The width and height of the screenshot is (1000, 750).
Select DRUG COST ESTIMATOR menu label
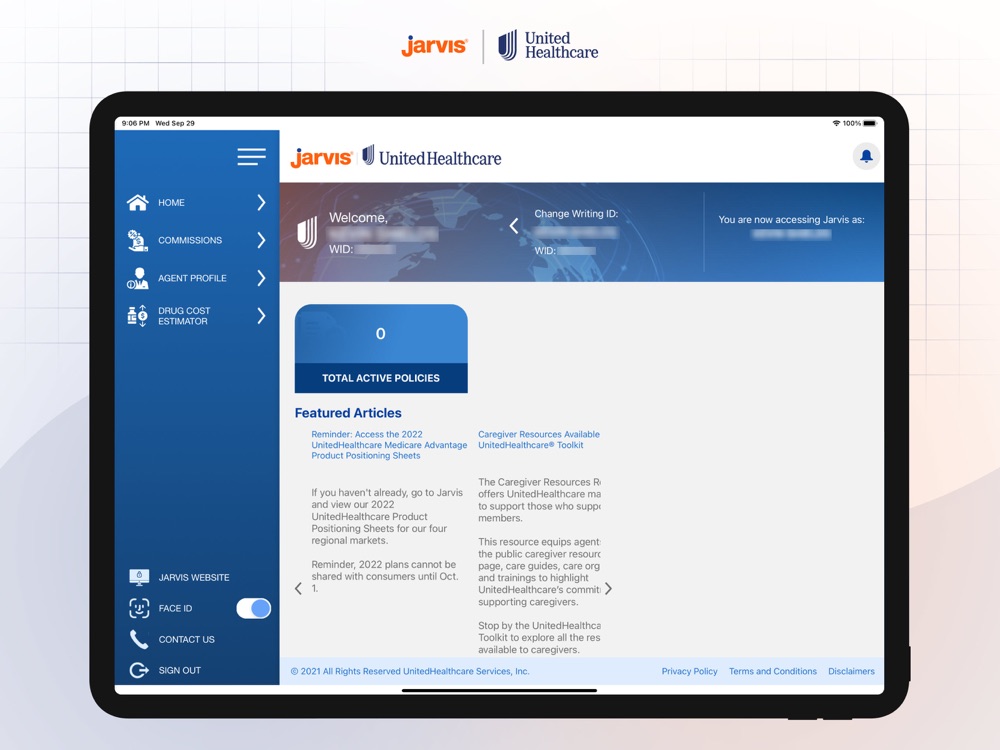[184, 316]
